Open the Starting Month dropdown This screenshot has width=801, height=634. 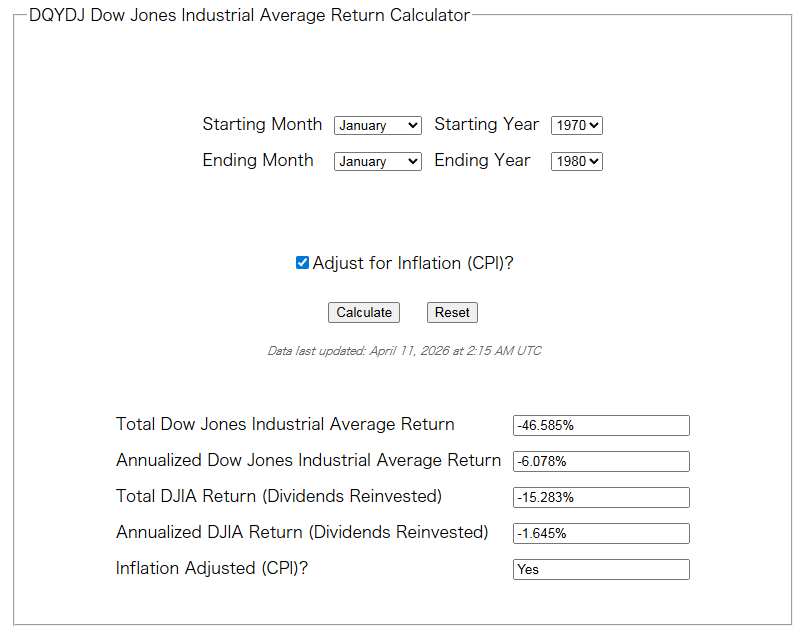(377, 125)
